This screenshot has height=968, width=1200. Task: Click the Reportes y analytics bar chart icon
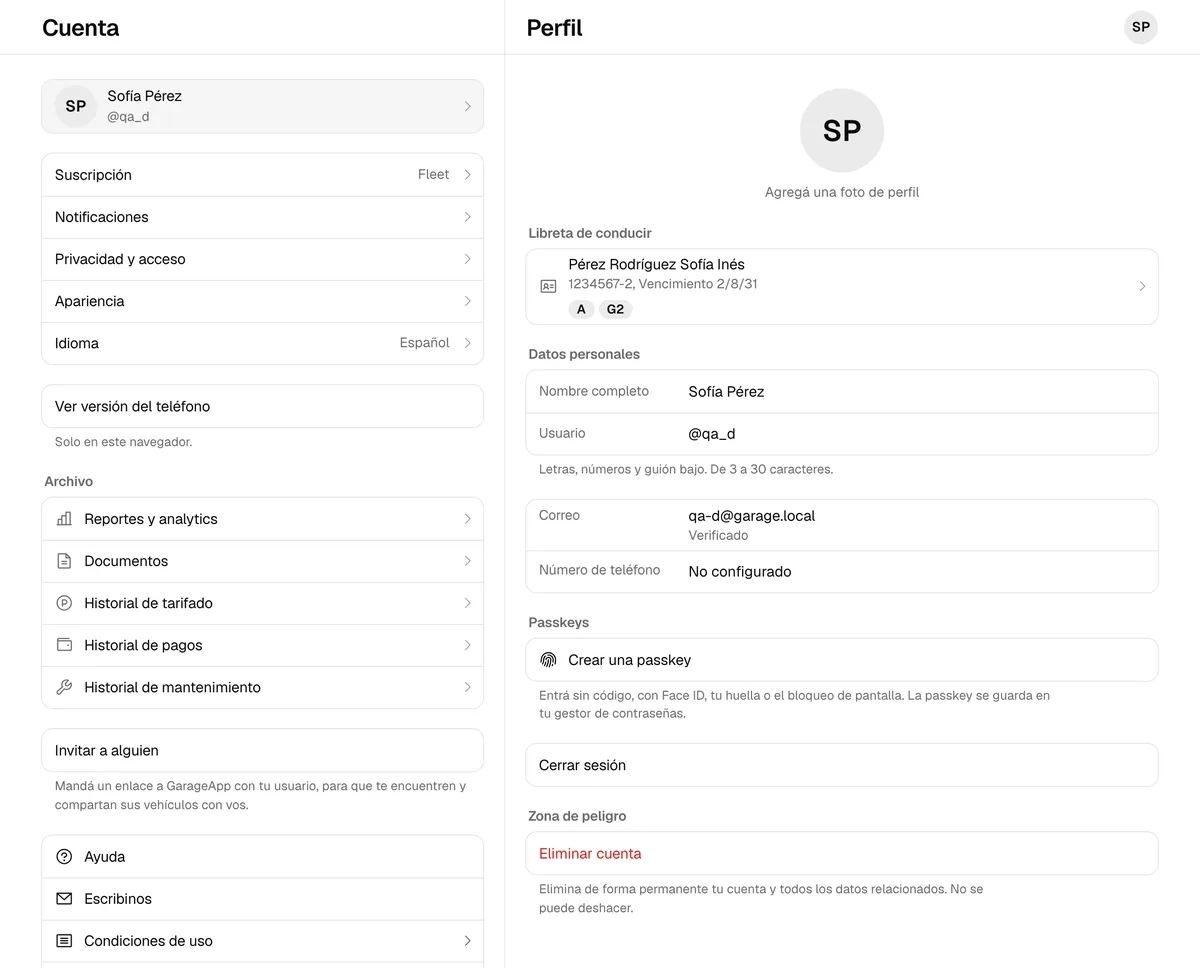tap(64, 519)
